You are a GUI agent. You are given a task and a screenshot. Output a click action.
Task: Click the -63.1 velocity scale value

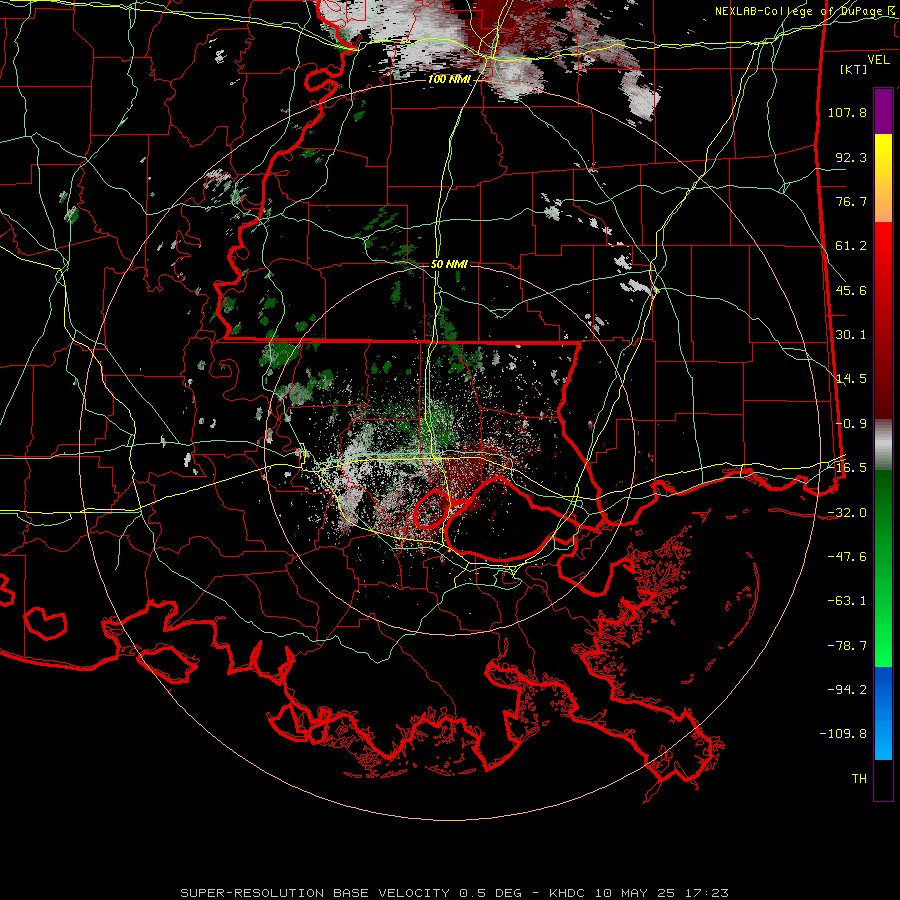click(x=847, y=601)
